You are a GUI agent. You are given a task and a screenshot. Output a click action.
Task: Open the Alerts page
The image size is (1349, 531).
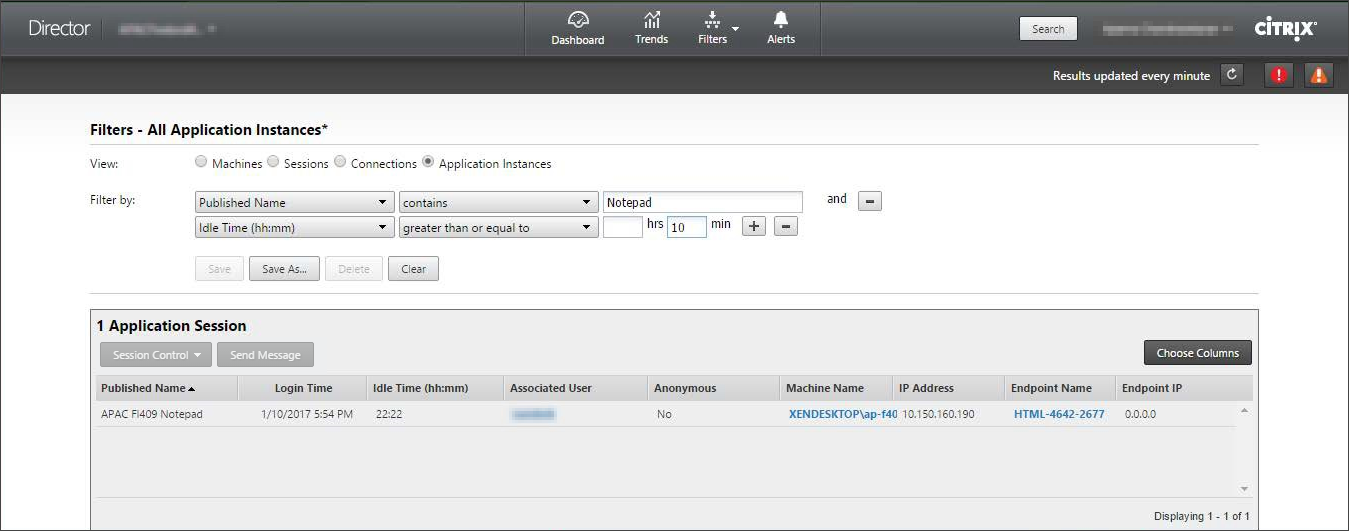781,27
